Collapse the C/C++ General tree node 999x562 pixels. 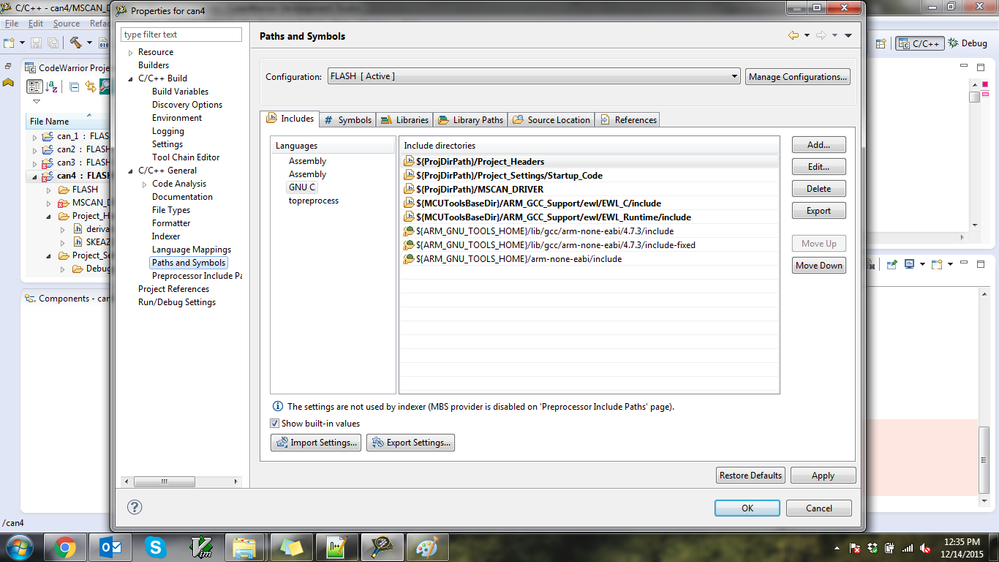tap(131, 171)
